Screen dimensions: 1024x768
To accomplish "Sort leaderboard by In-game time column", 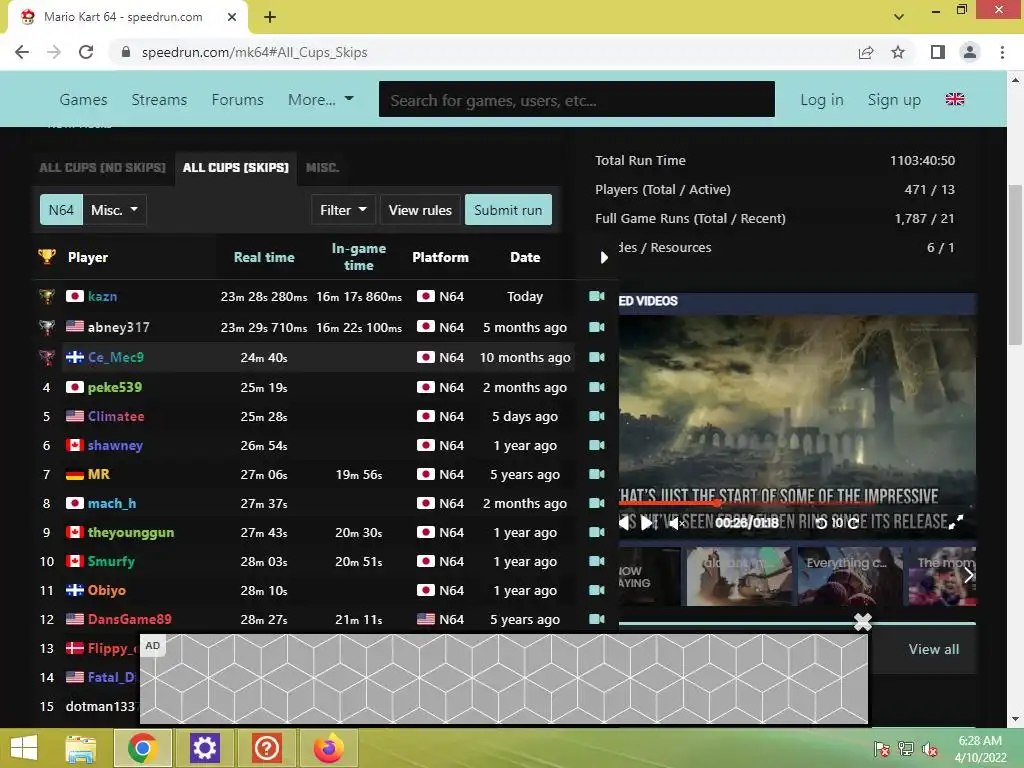I will coord(359,257).
